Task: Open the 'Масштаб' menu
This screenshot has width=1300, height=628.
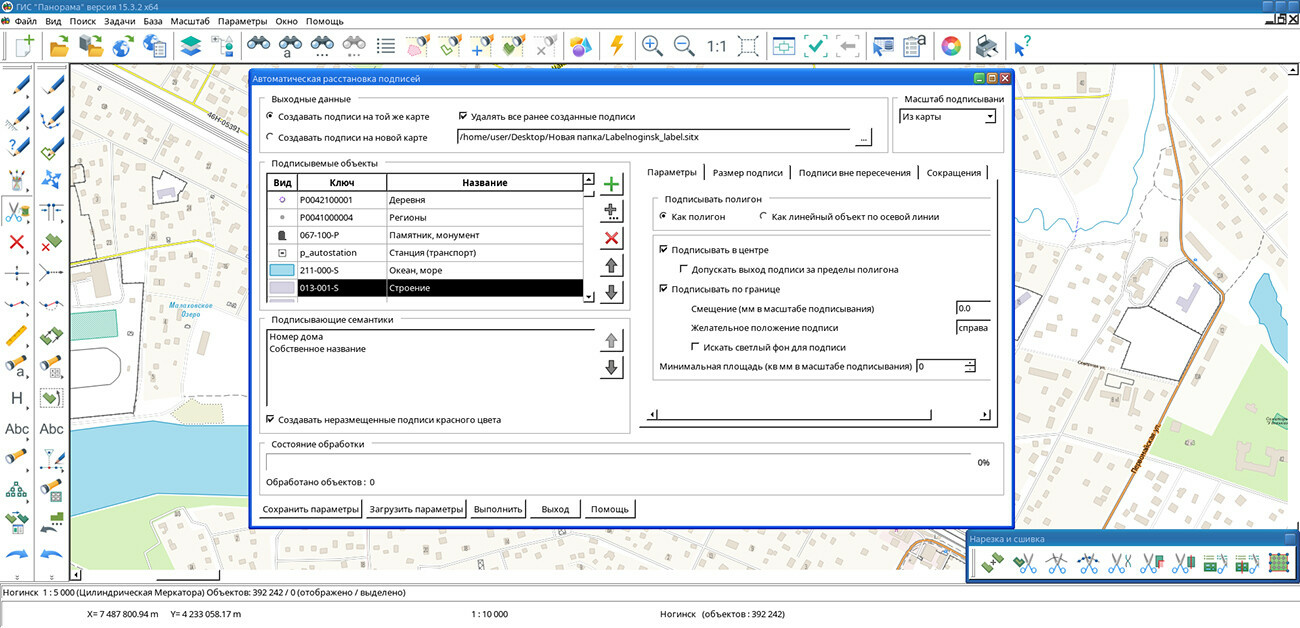Action: click(189, 21)
